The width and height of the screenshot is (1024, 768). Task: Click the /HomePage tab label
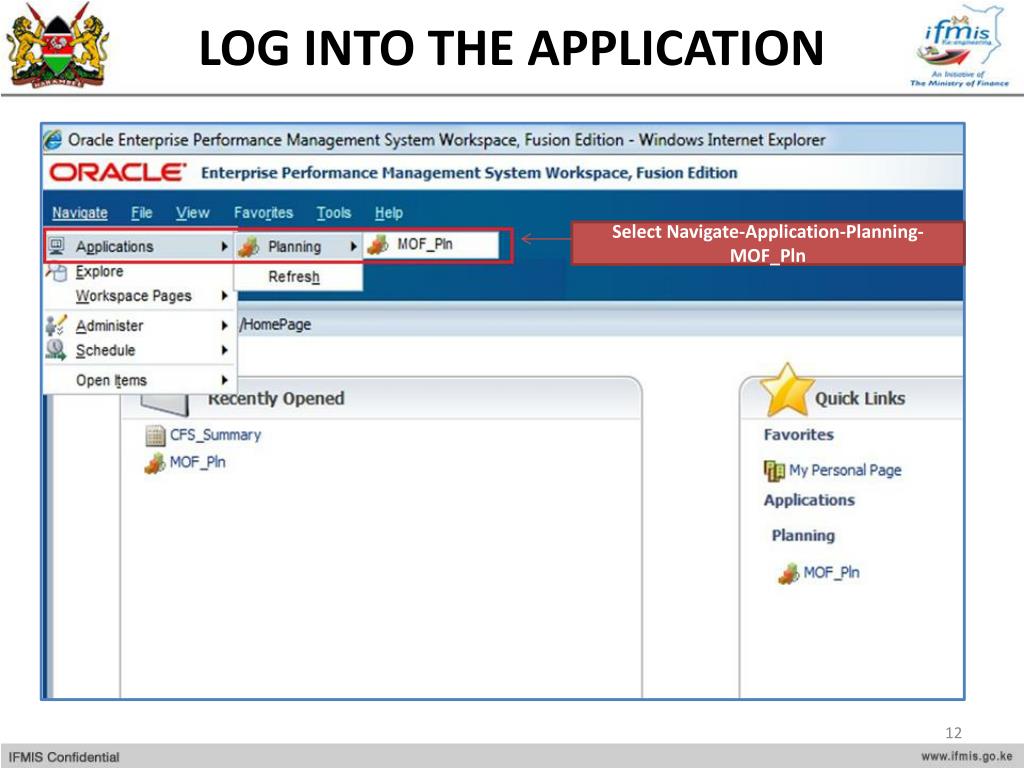click(274, 325)
